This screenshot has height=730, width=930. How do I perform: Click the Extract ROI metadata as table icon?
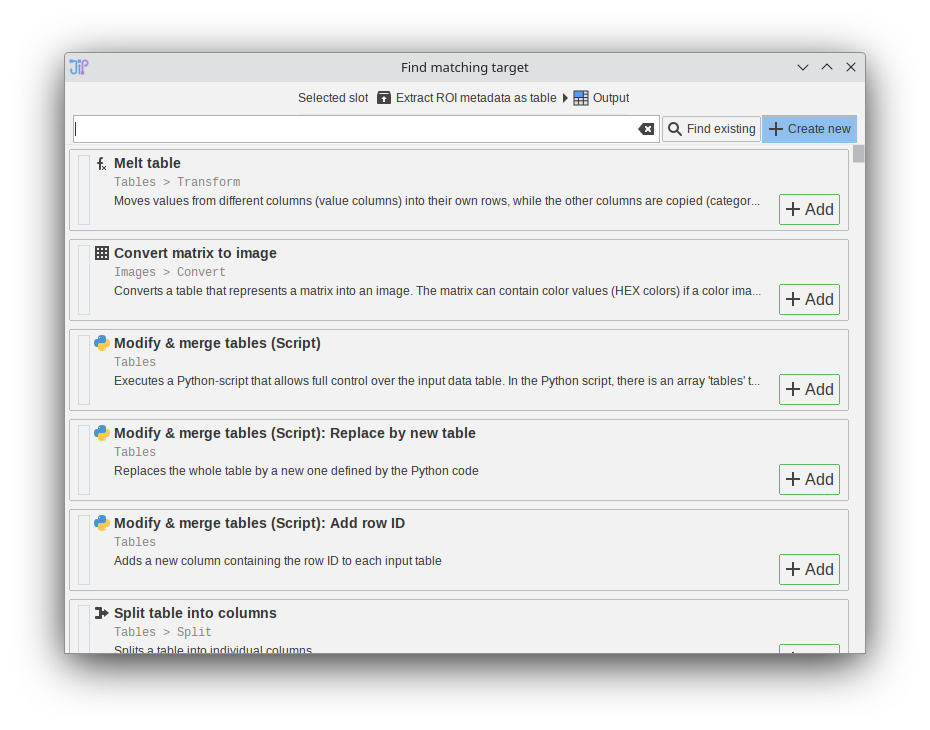coord(384,98)
